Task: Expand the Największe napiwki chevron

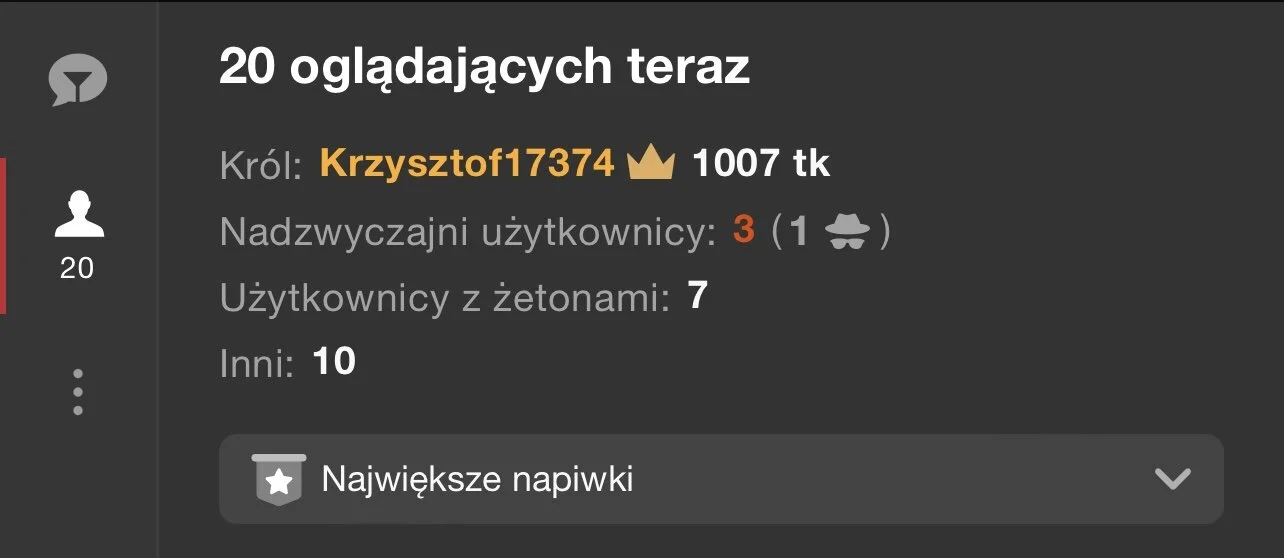Action: click(1172, 479)
